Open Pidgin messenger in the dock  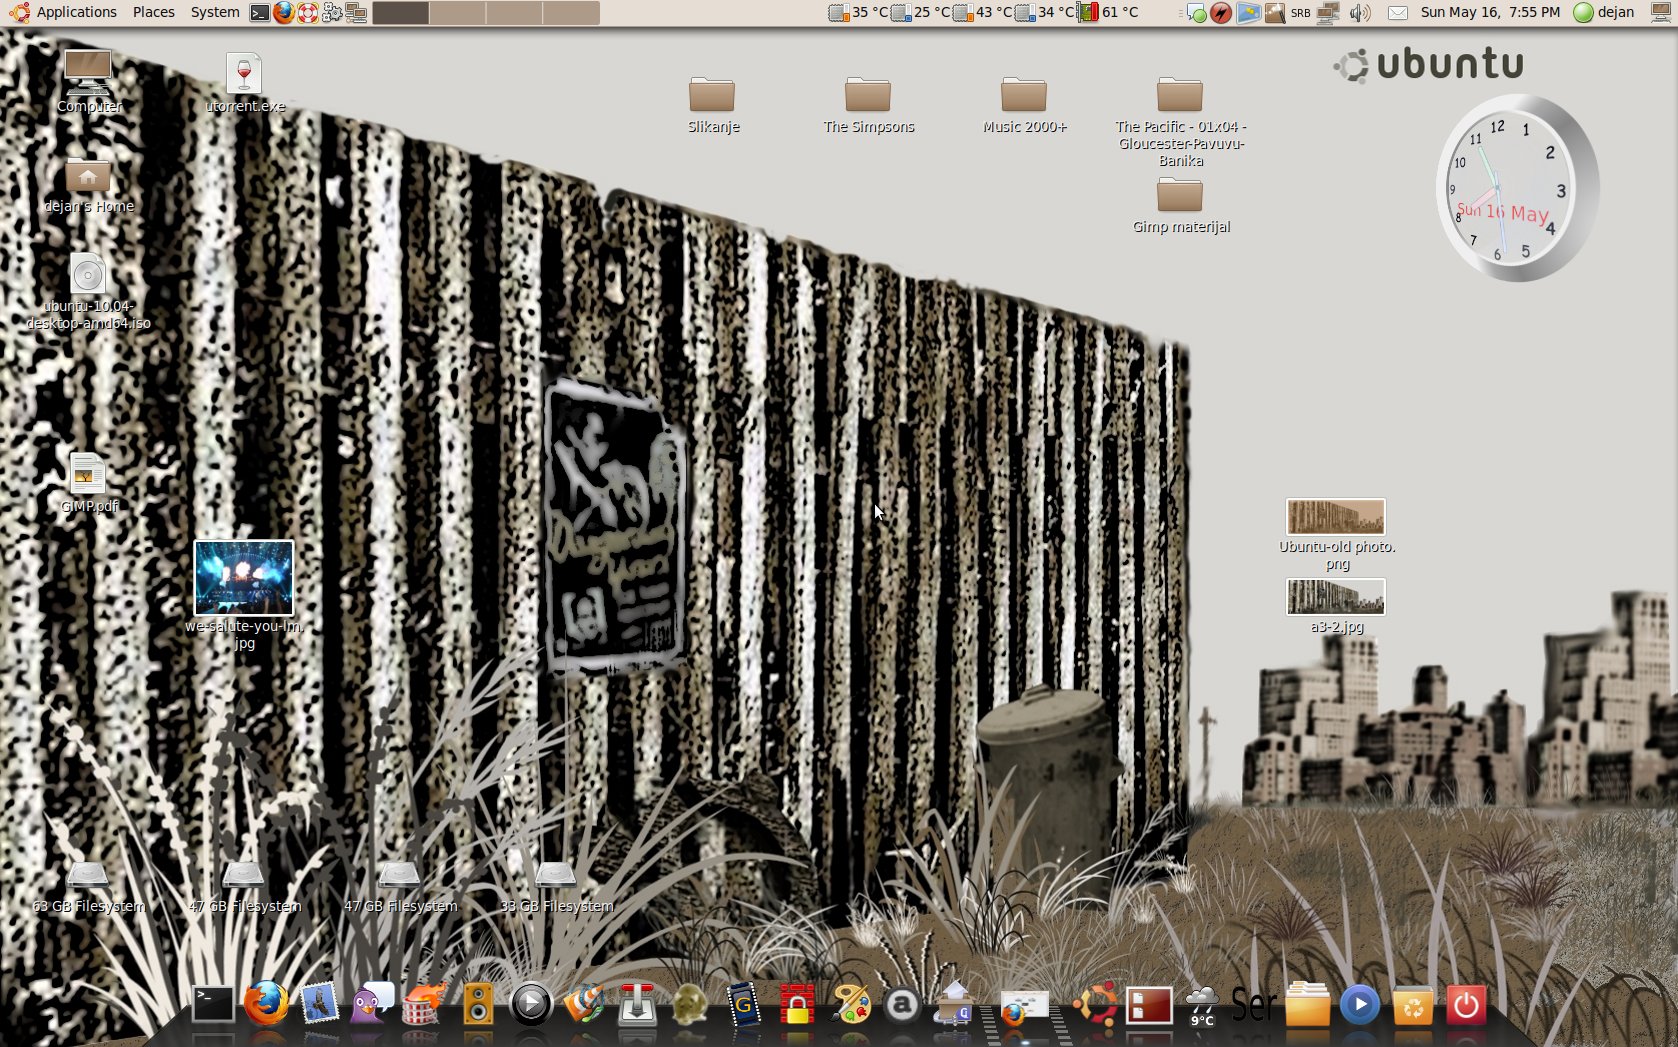[x=372, y=1003]
